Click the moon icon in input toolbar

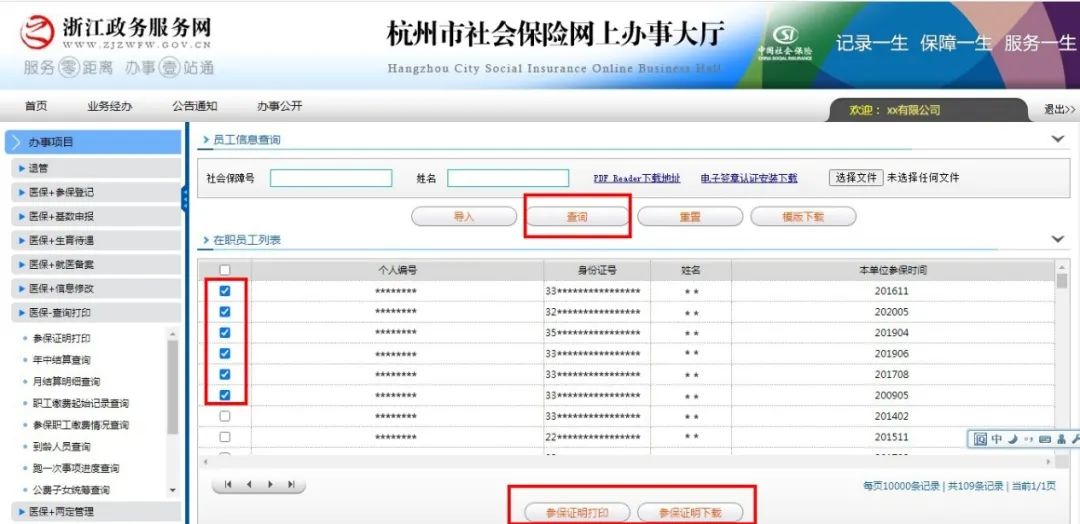1012,439
